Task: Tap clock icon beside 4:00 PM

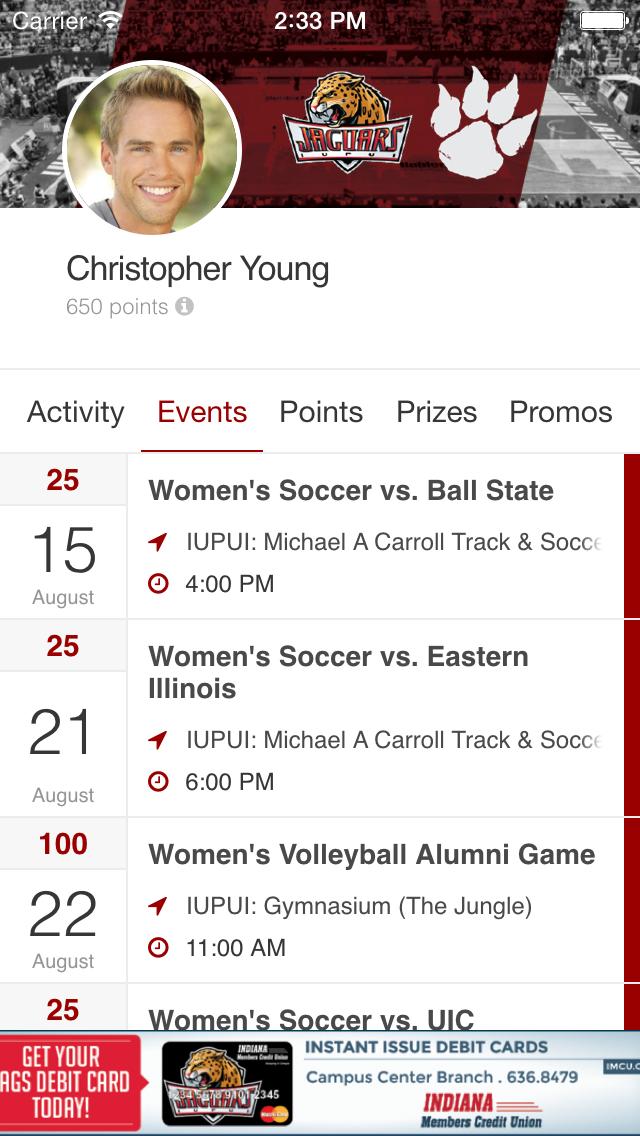Action: [158, 583]
